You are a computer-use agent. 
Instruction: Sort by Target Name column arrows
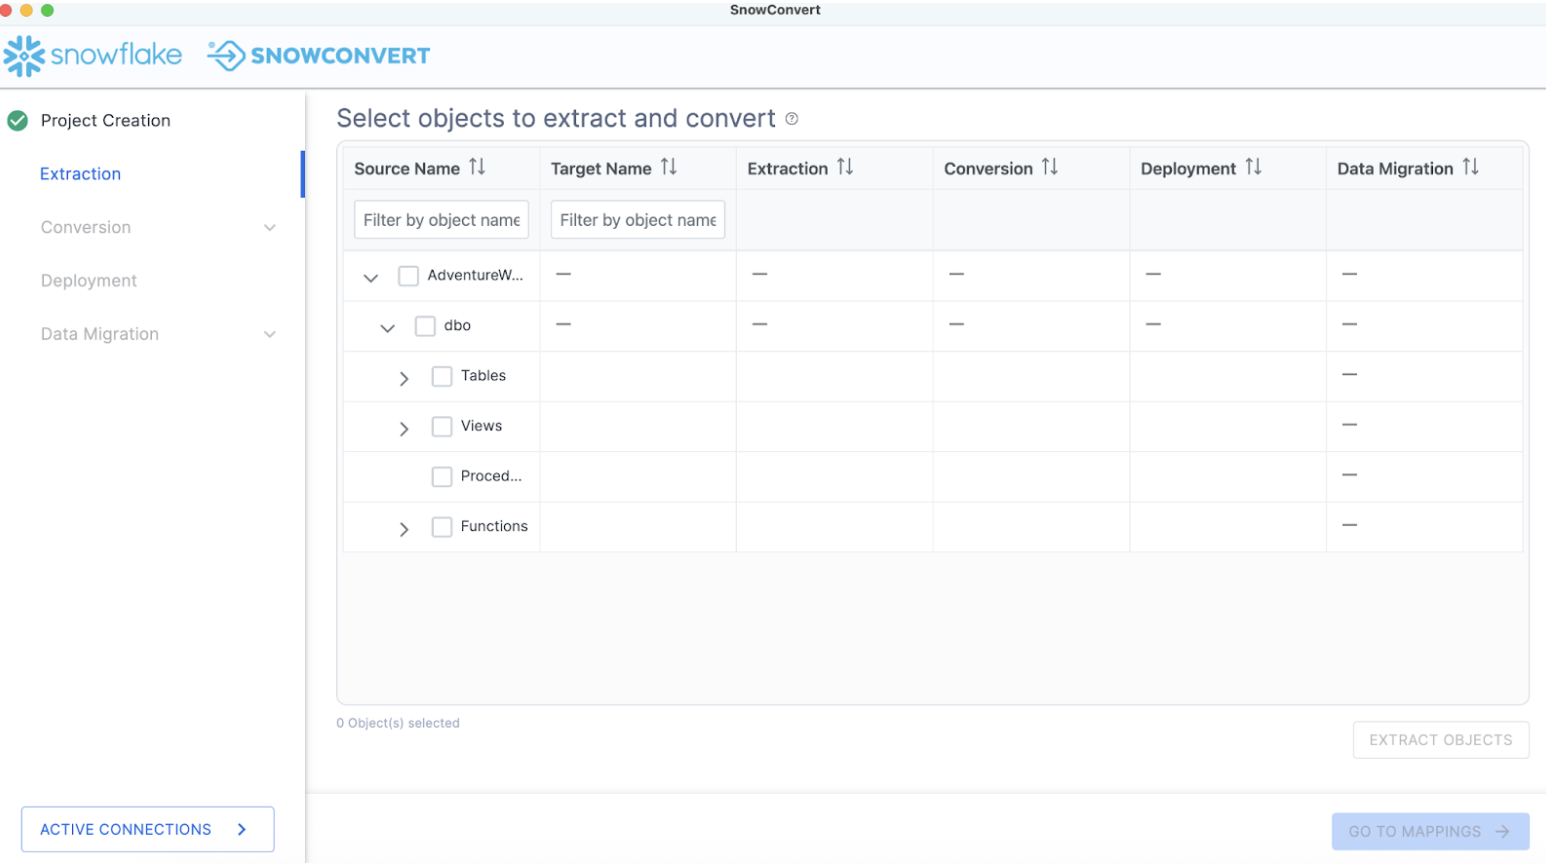(669, 167)
